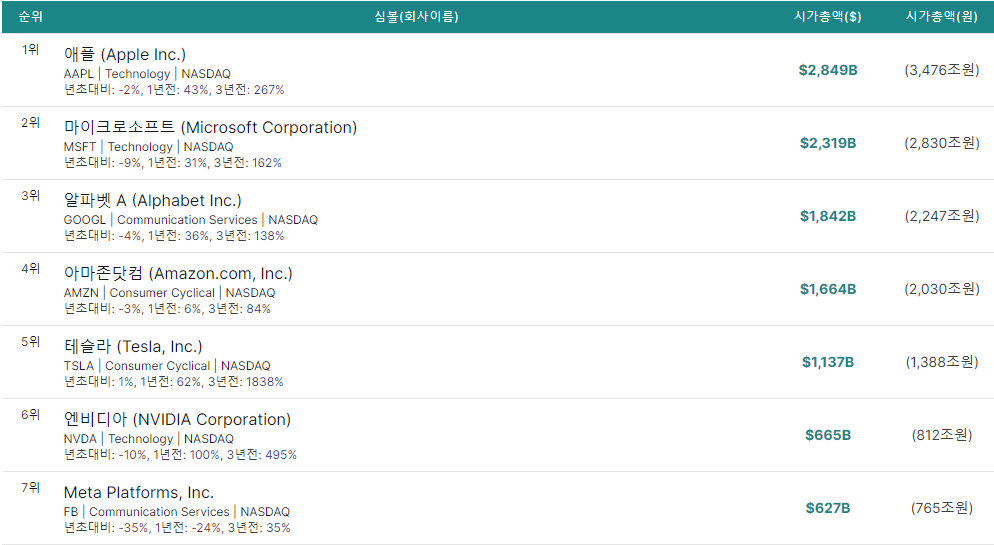Select the $1,842B market cap value

click(x=828, y=216)
